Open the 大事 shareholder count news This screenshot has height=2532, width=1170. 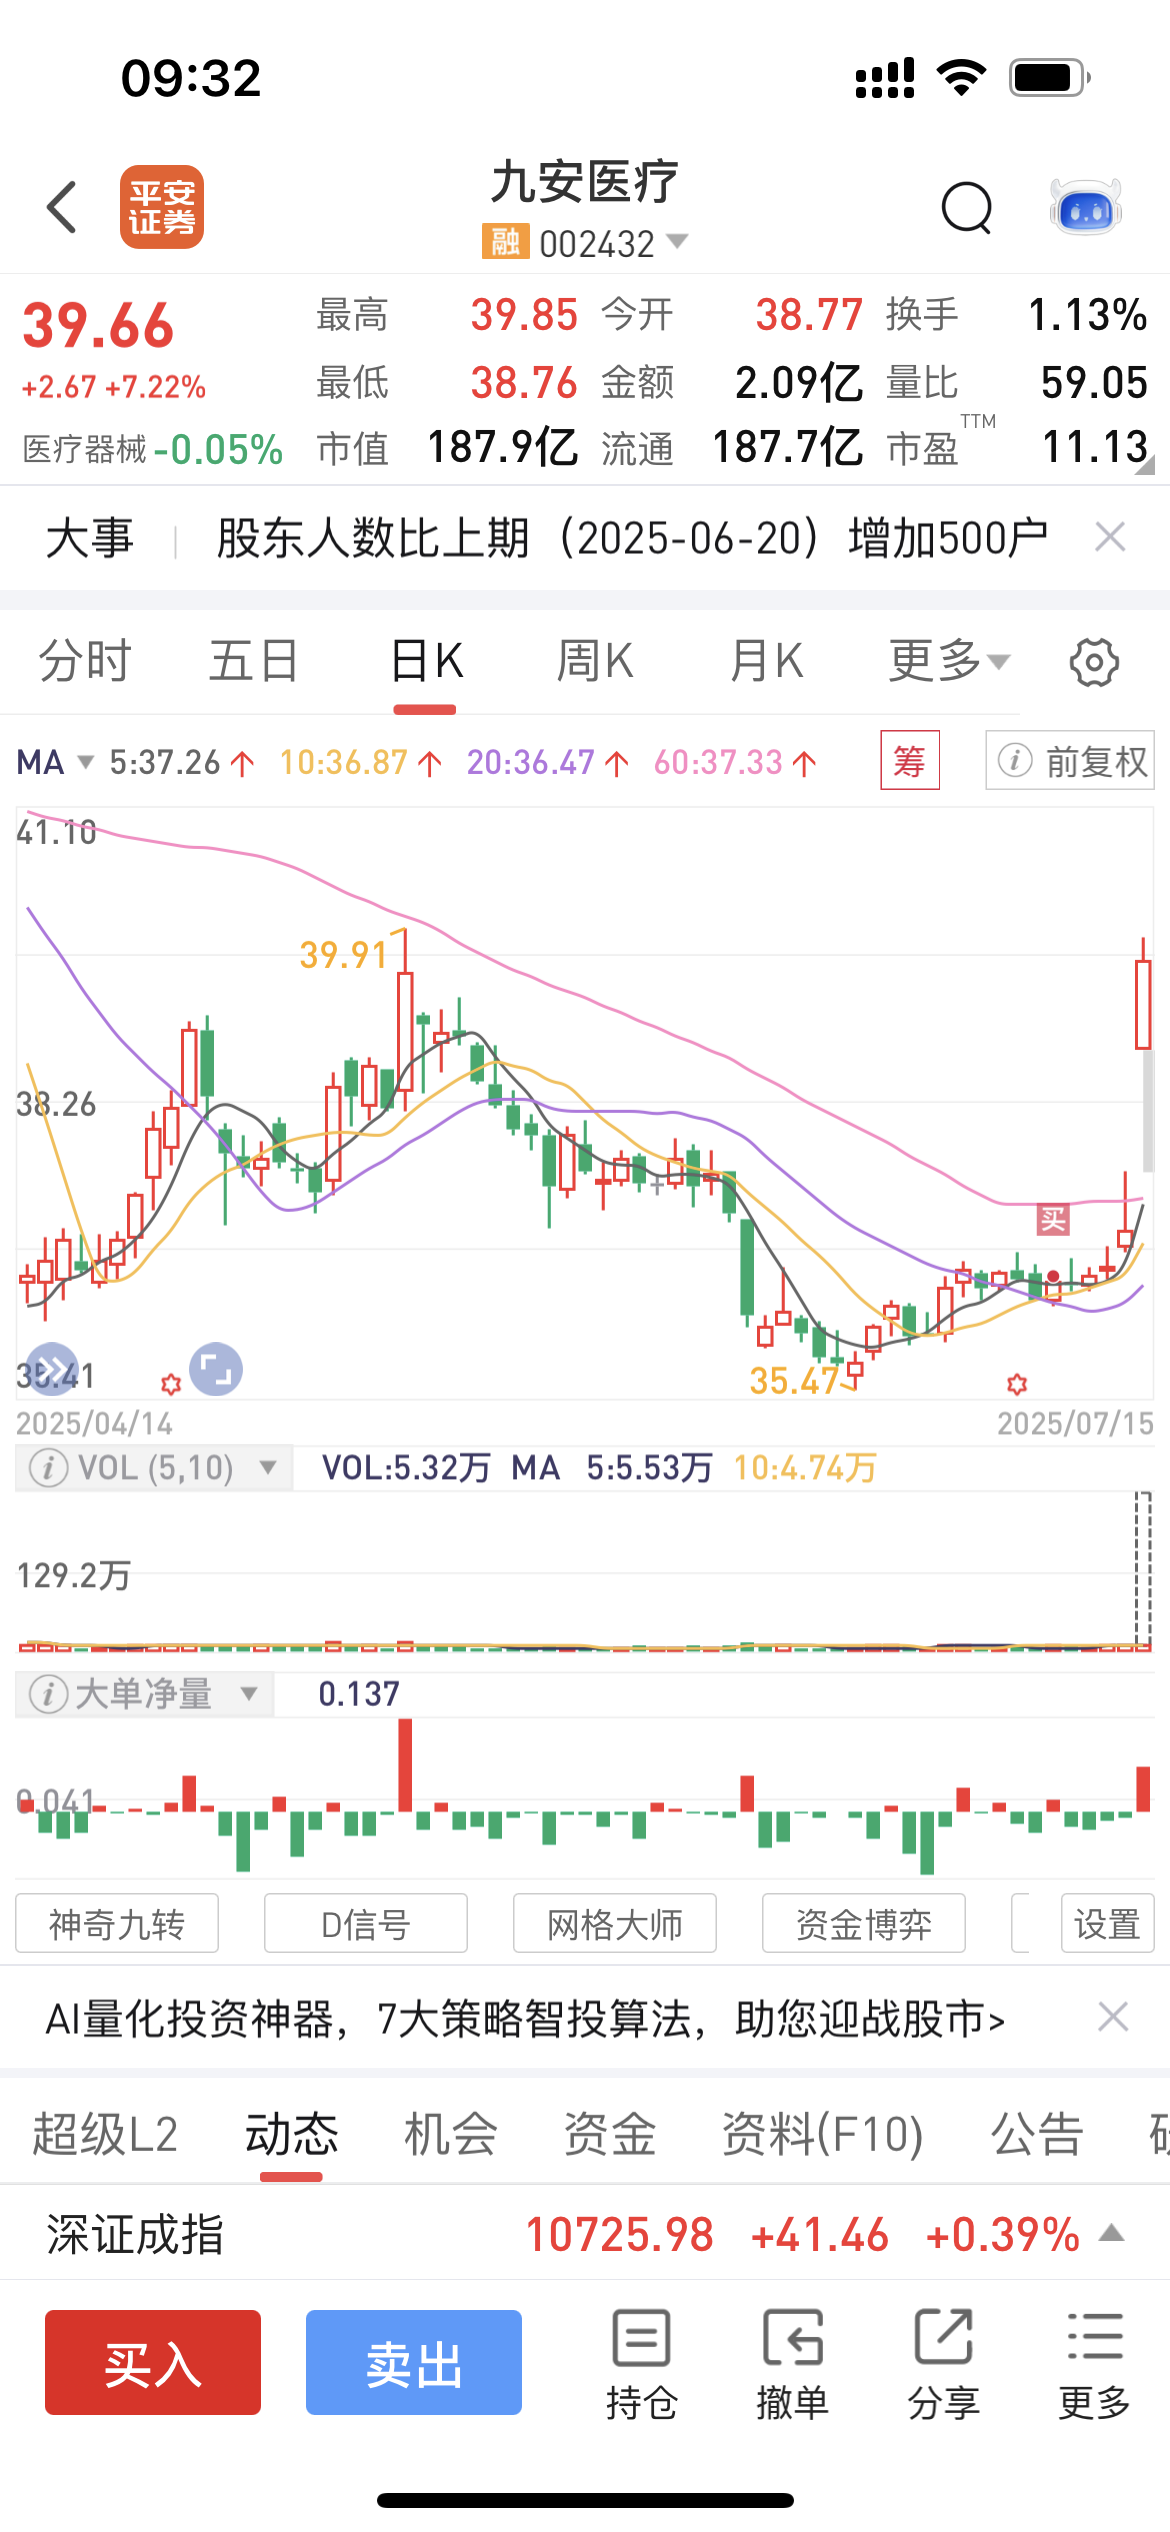632,538
